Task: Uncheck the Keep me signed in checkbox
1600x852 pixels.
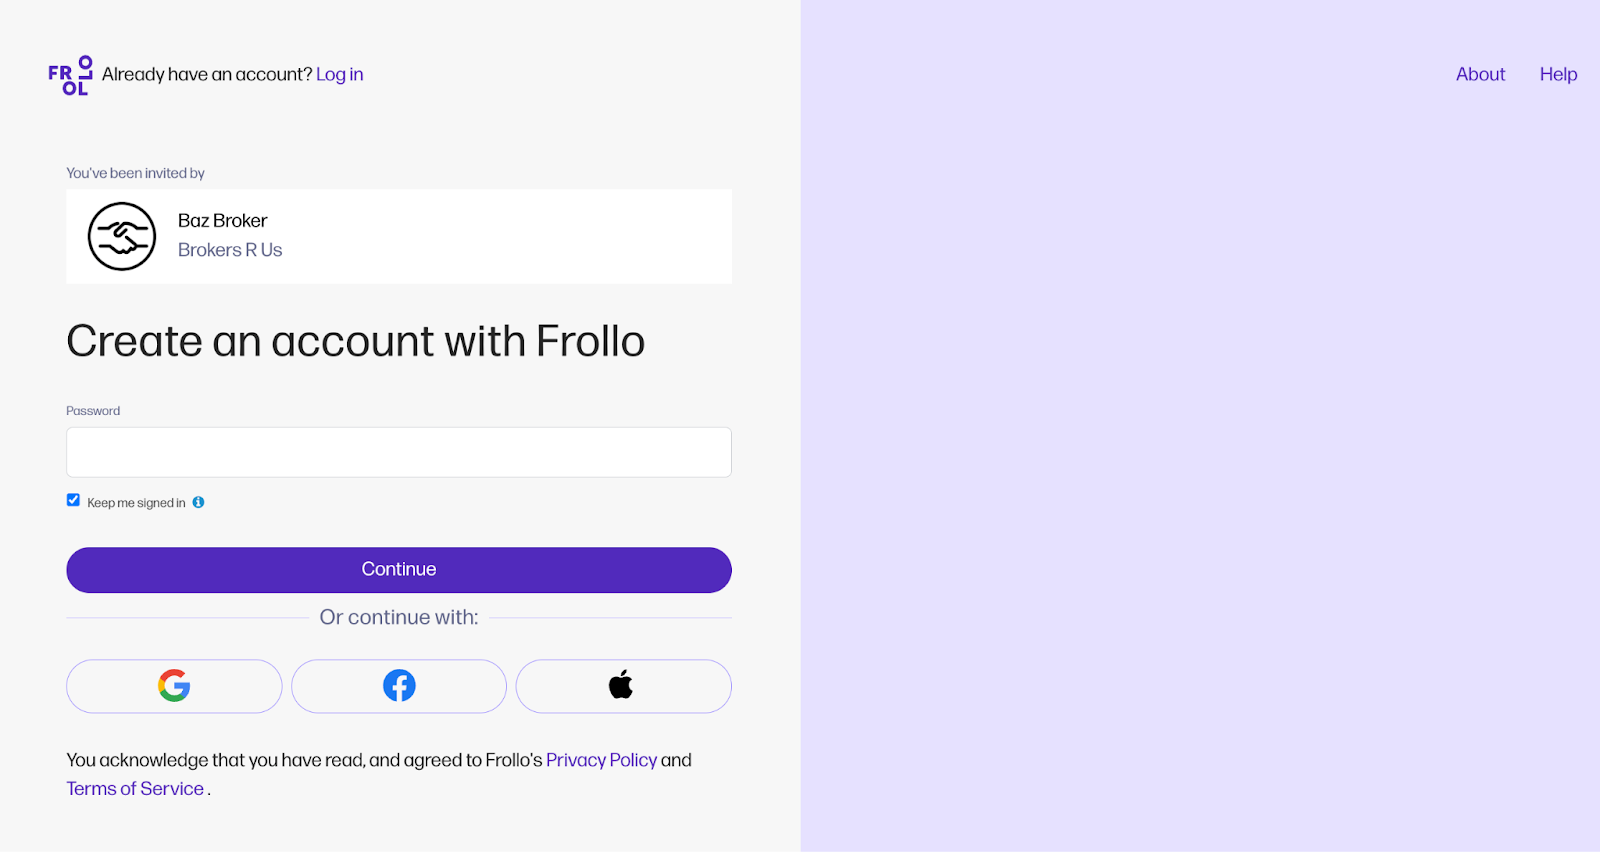Action: pos(73,500)
